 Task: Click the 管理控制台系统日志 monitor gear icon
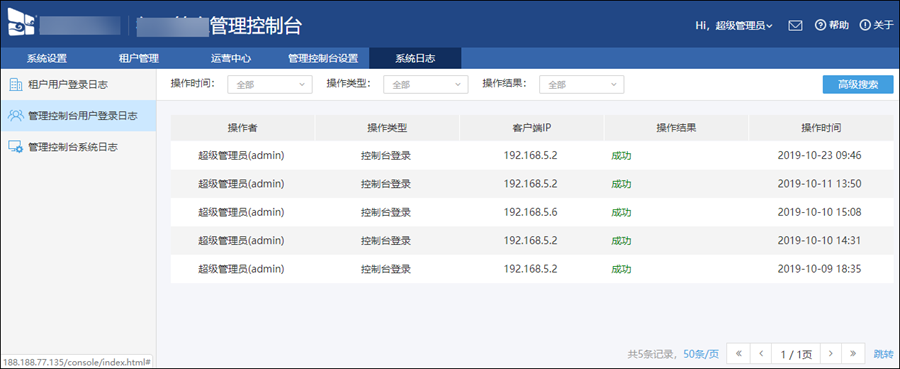coord(15,147)
